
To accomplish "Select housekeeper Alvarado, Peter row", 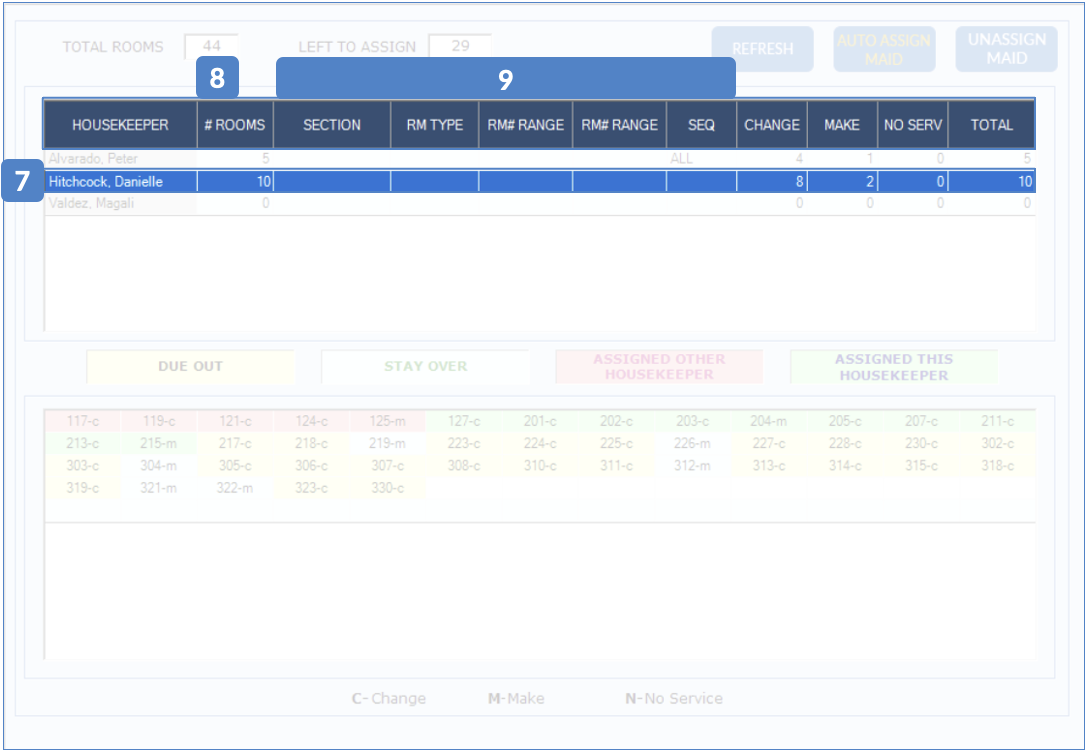I will pos(120,158).
